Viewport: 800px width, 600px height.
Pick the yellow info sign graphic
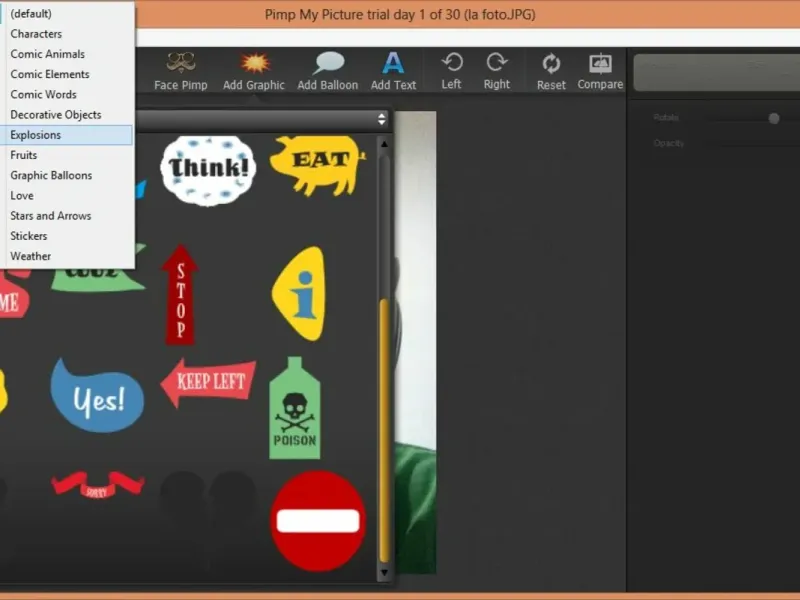299,294
